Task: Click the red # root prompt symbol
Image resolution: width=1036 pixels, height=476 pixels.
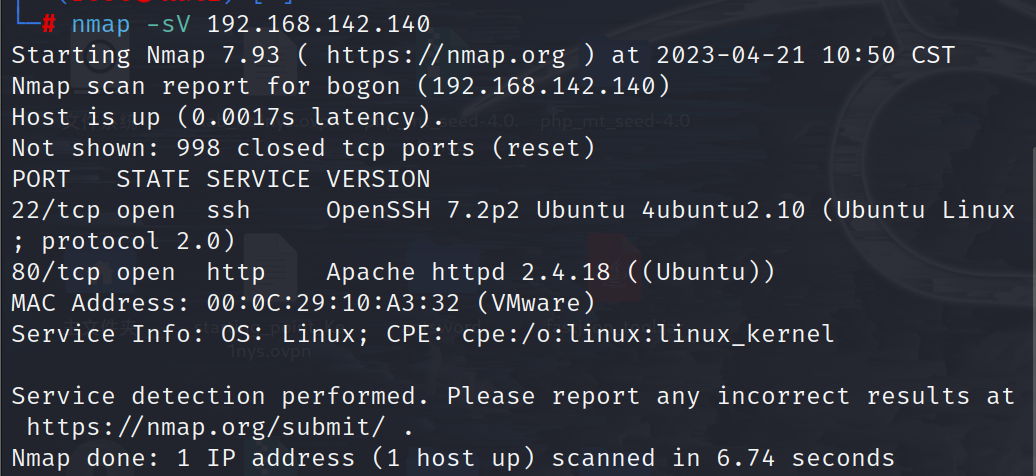Action: point(50,23)
